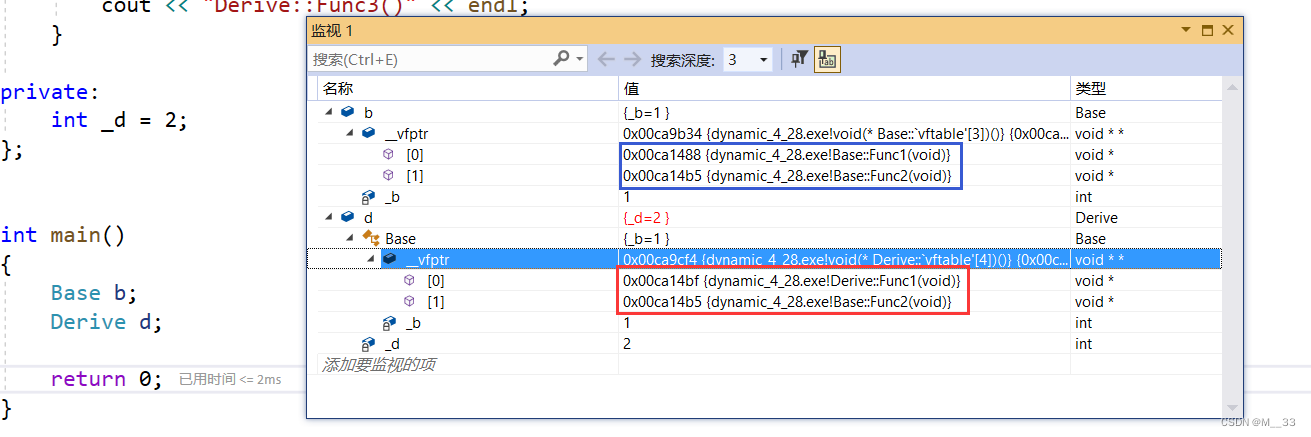
Task: Click the [0] element icon of Base::Func1 row
Action: 389,155
